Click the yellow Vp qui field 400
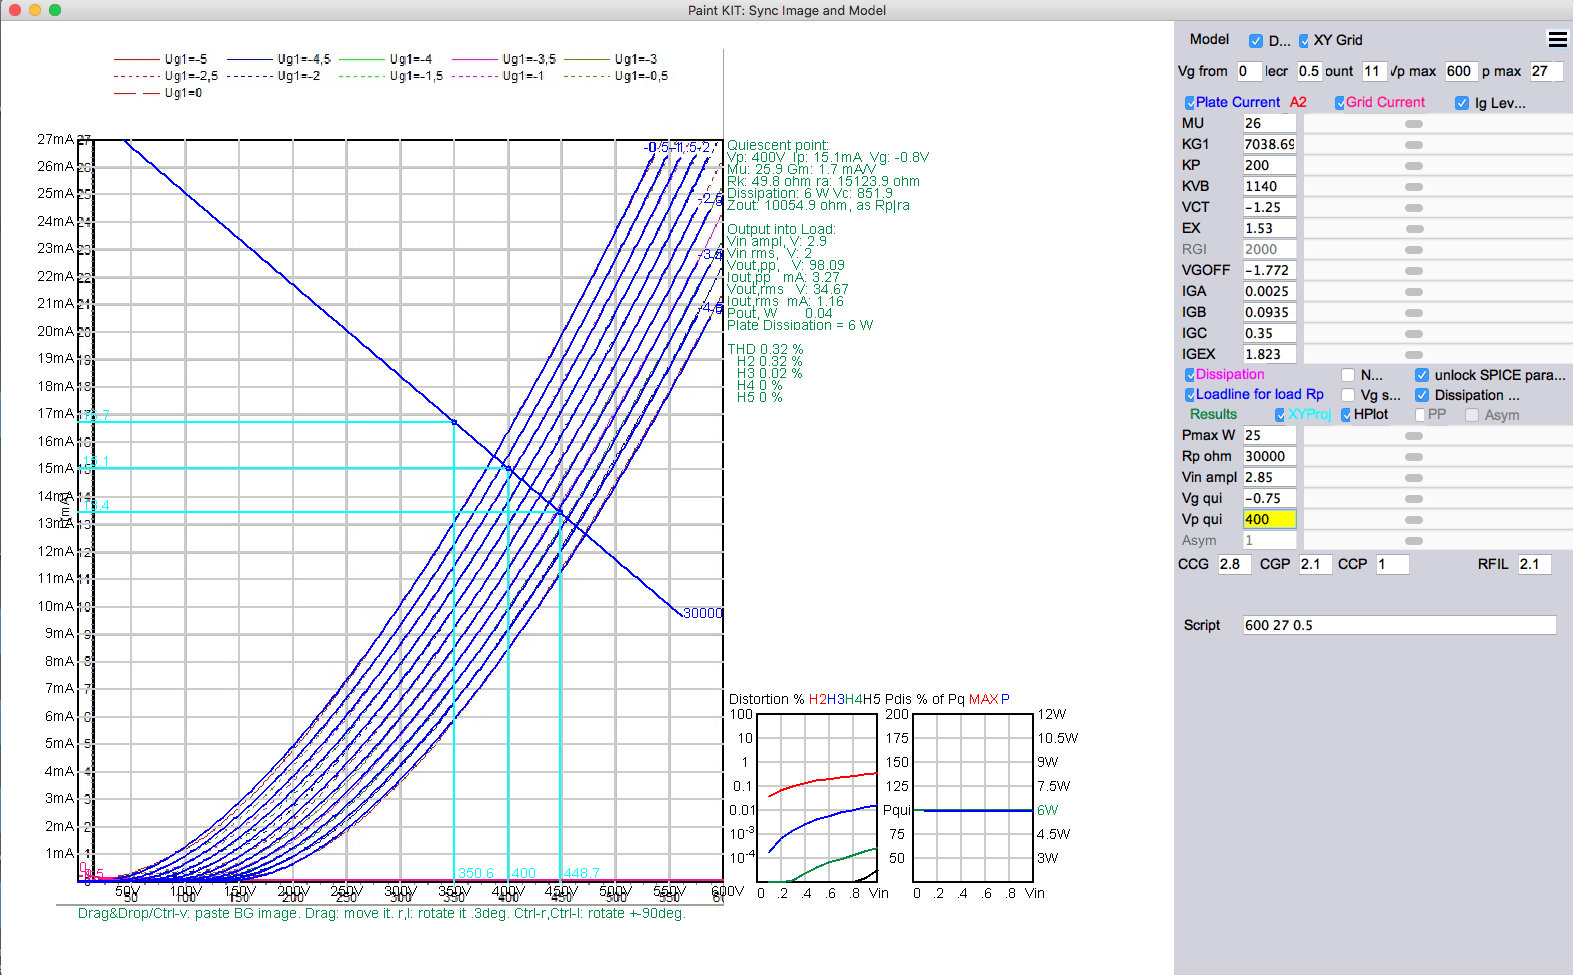Screen dimensions: 1573x975 [1269, 519]
